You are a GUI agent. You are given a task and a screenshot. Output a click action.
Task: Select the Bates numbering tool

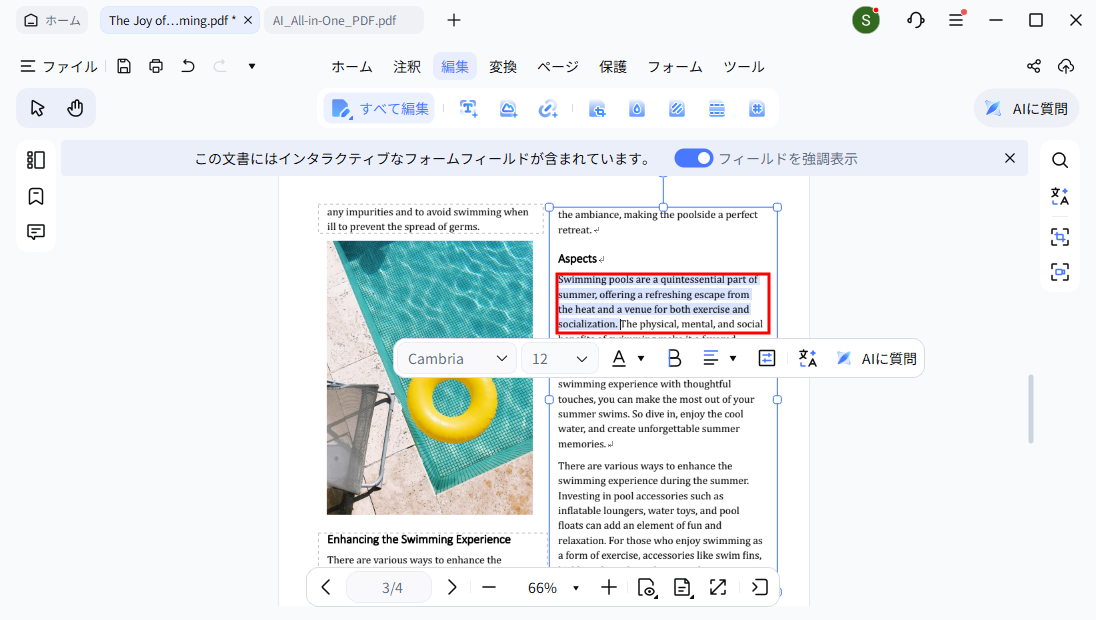[757, 108]
